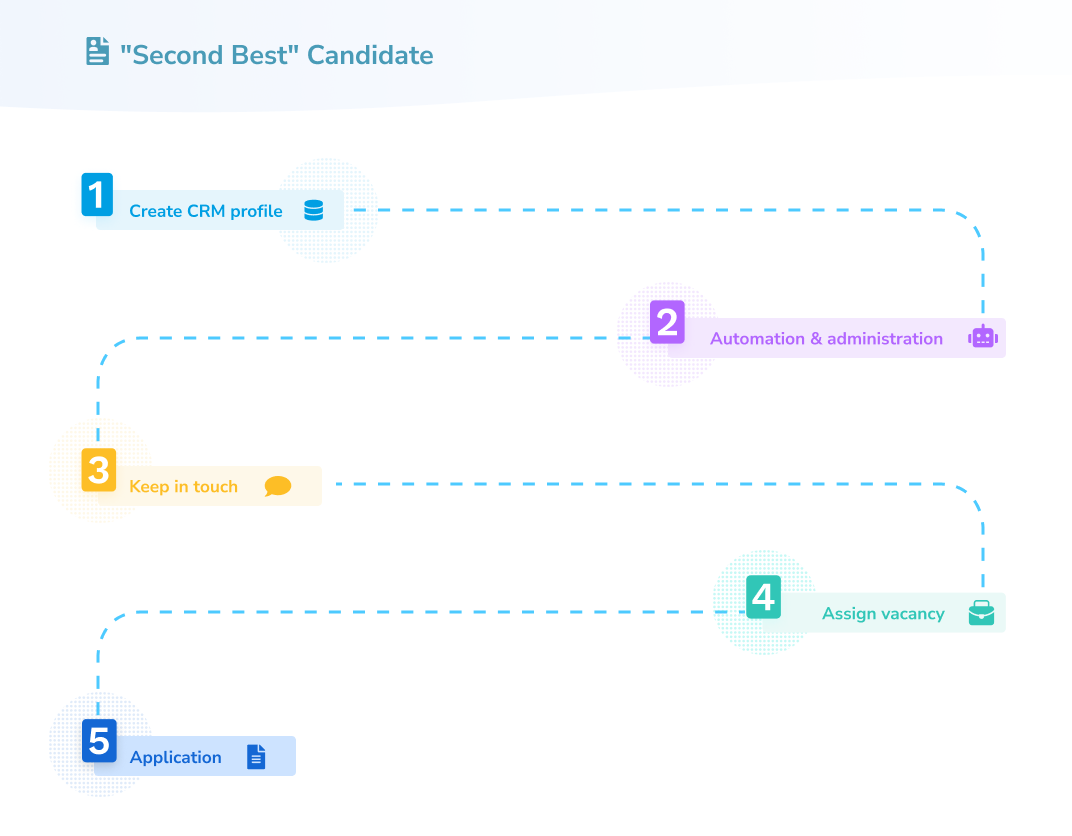Image resolution: width=1072 pixels, height=836 pixels.
Task: Click the database icon on Create CRM profile
Action: [314, 211]
